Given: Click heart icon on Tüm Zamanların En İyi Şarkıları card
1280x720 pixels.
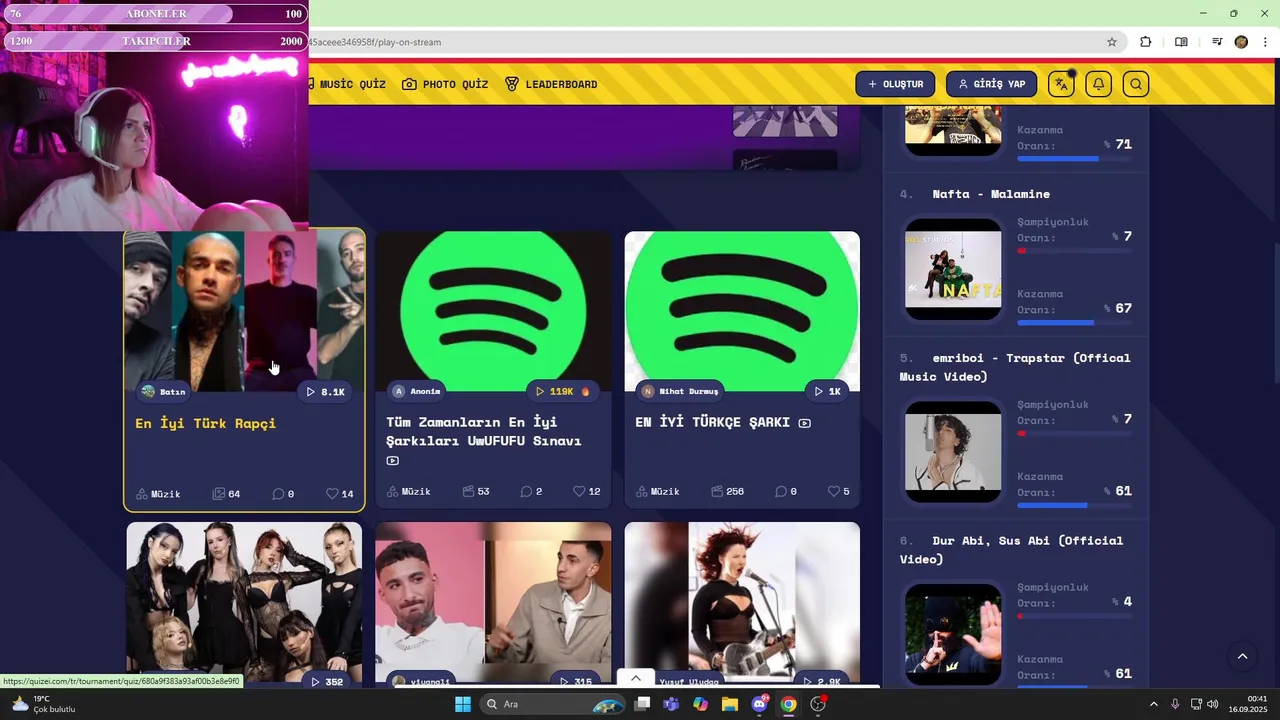Looking at the screenshot, I should click(x=579, y=492).
